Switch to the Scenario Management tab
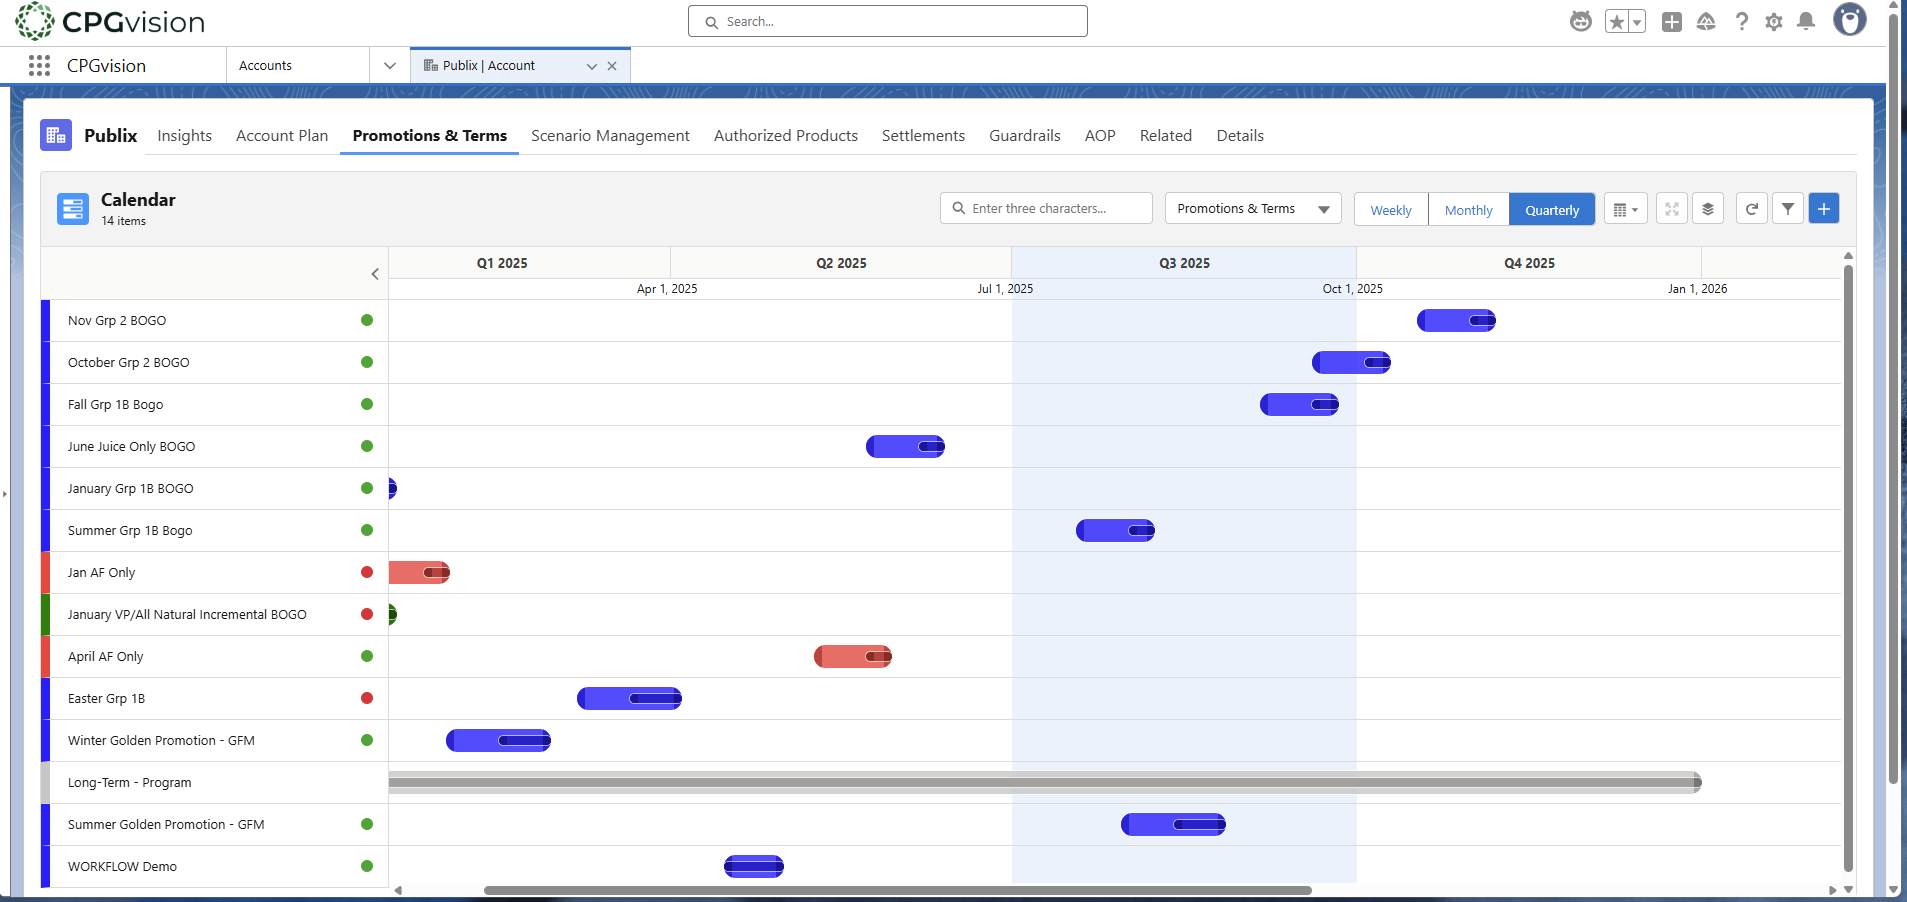The image size is (1907, 902). coord(610,135)
